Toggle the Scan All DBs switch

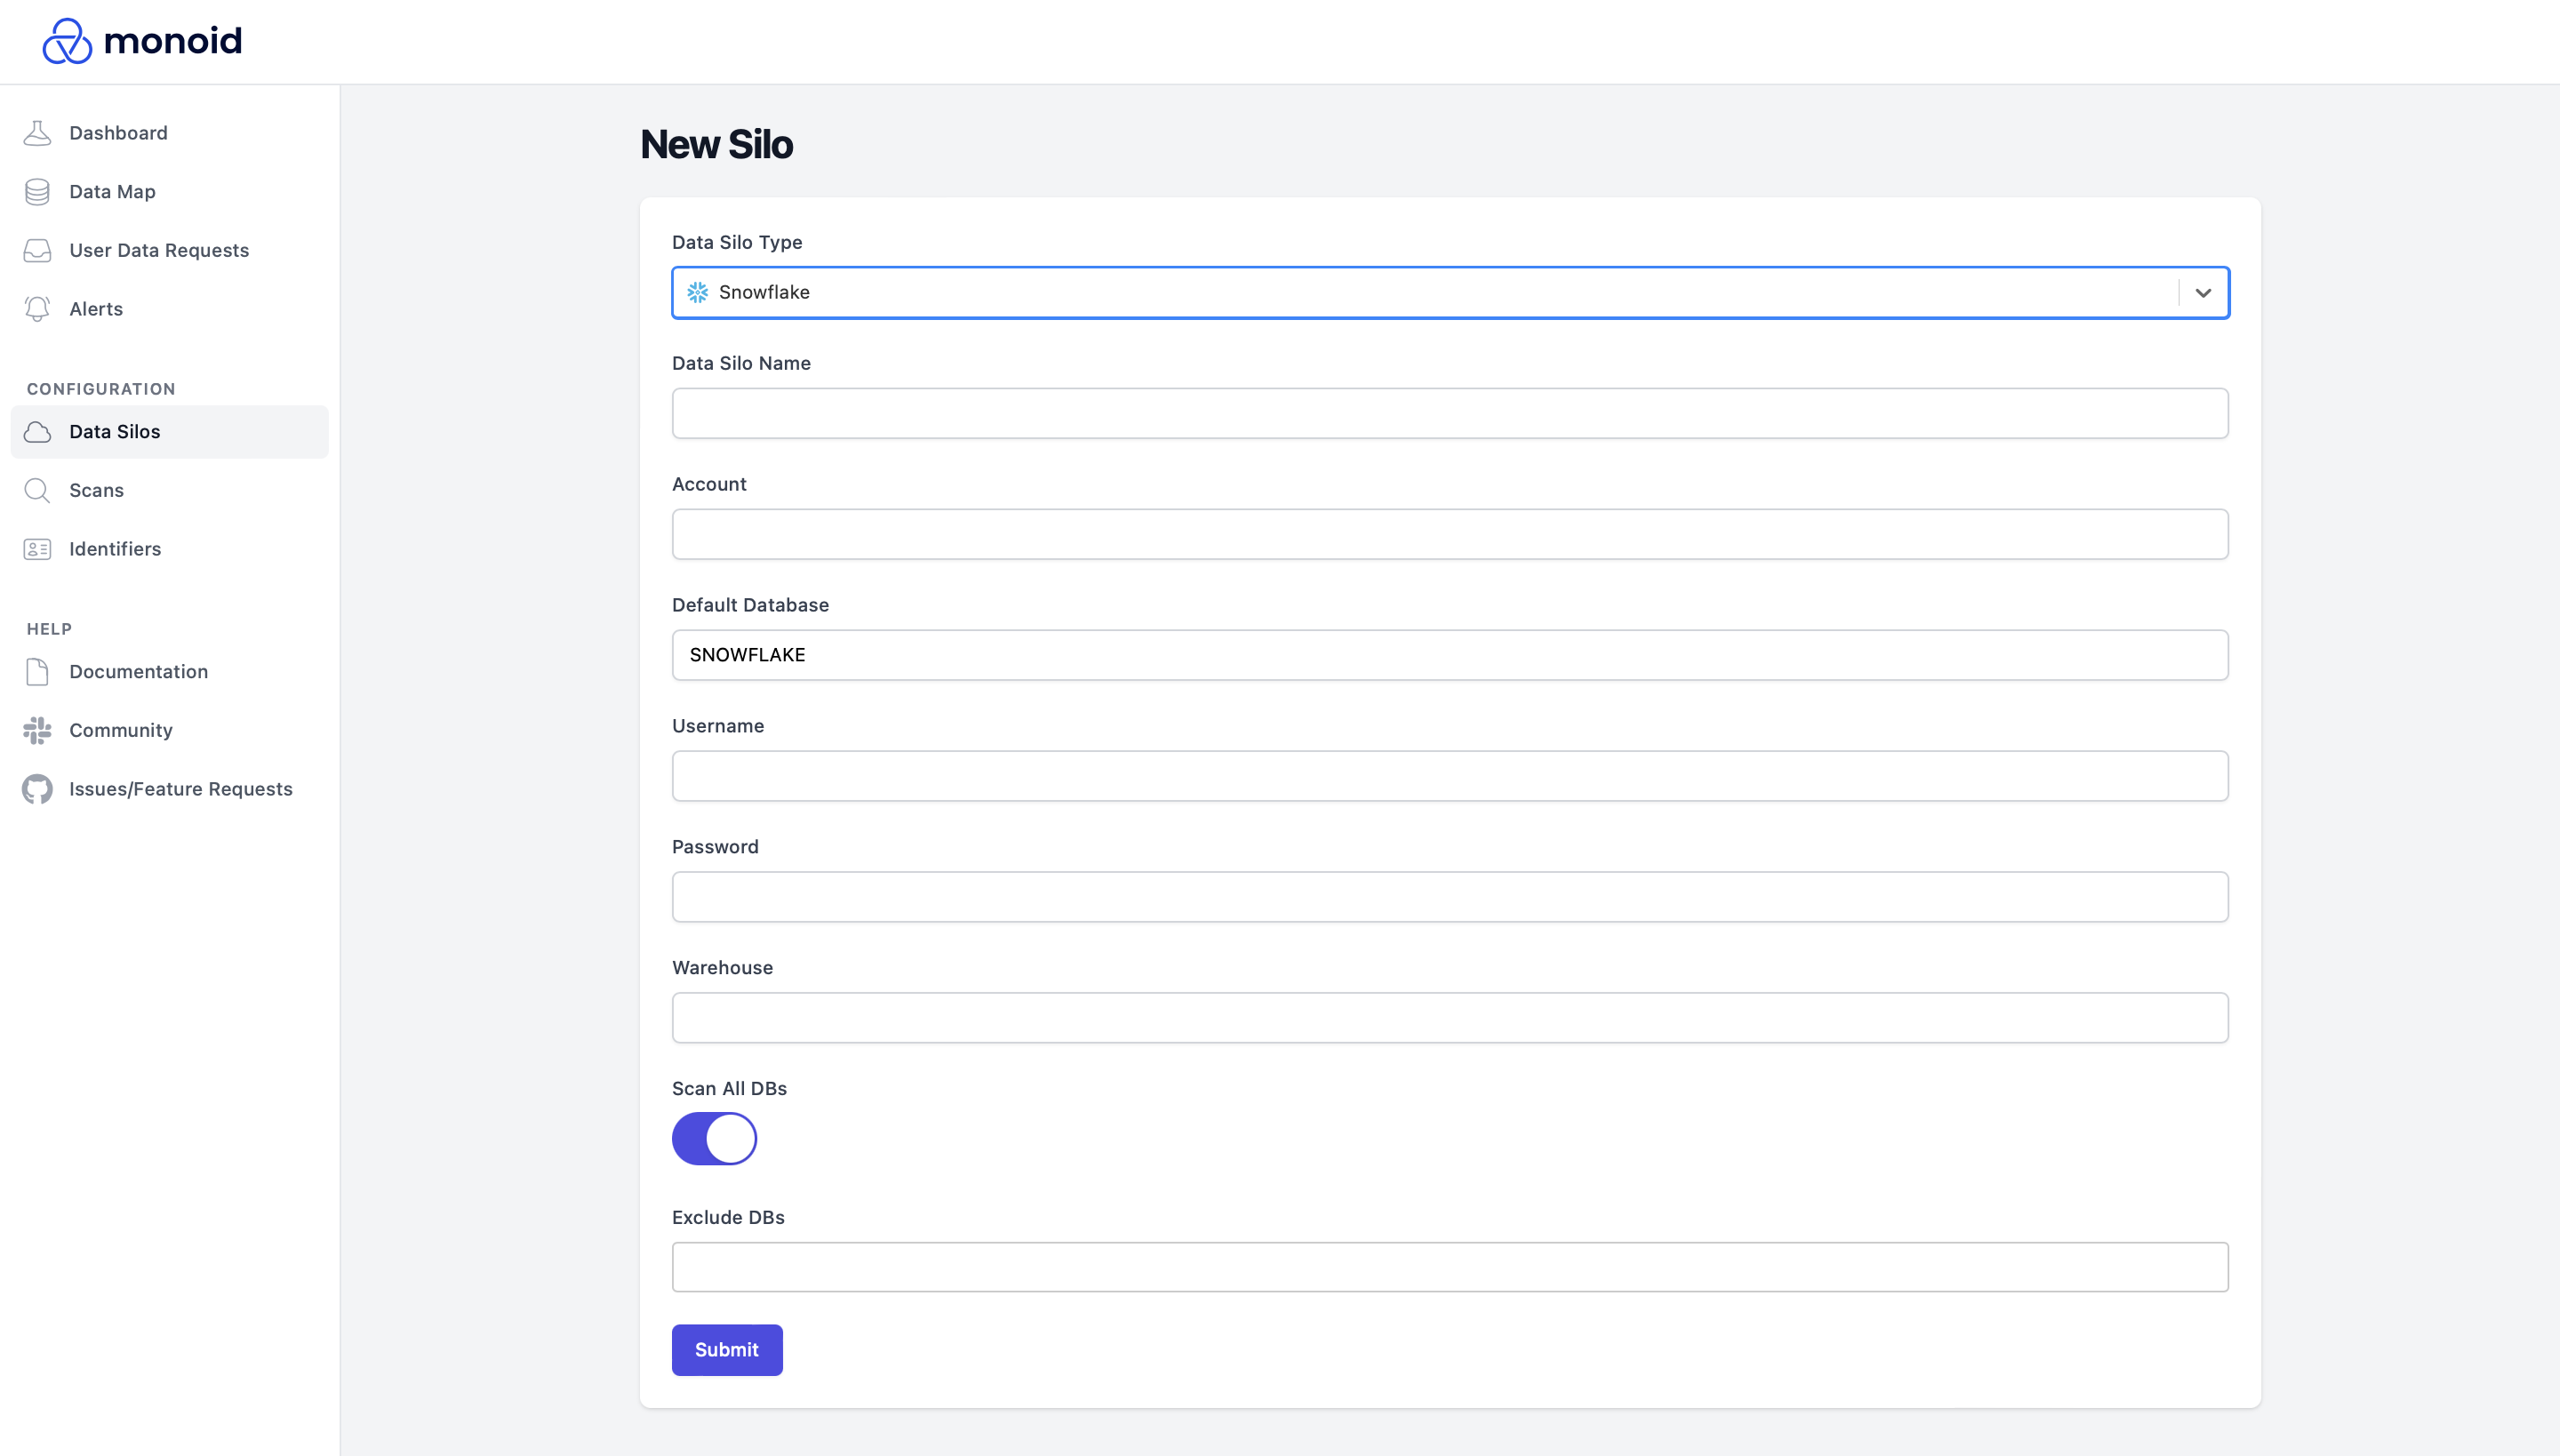click(x=714, y=1138)
